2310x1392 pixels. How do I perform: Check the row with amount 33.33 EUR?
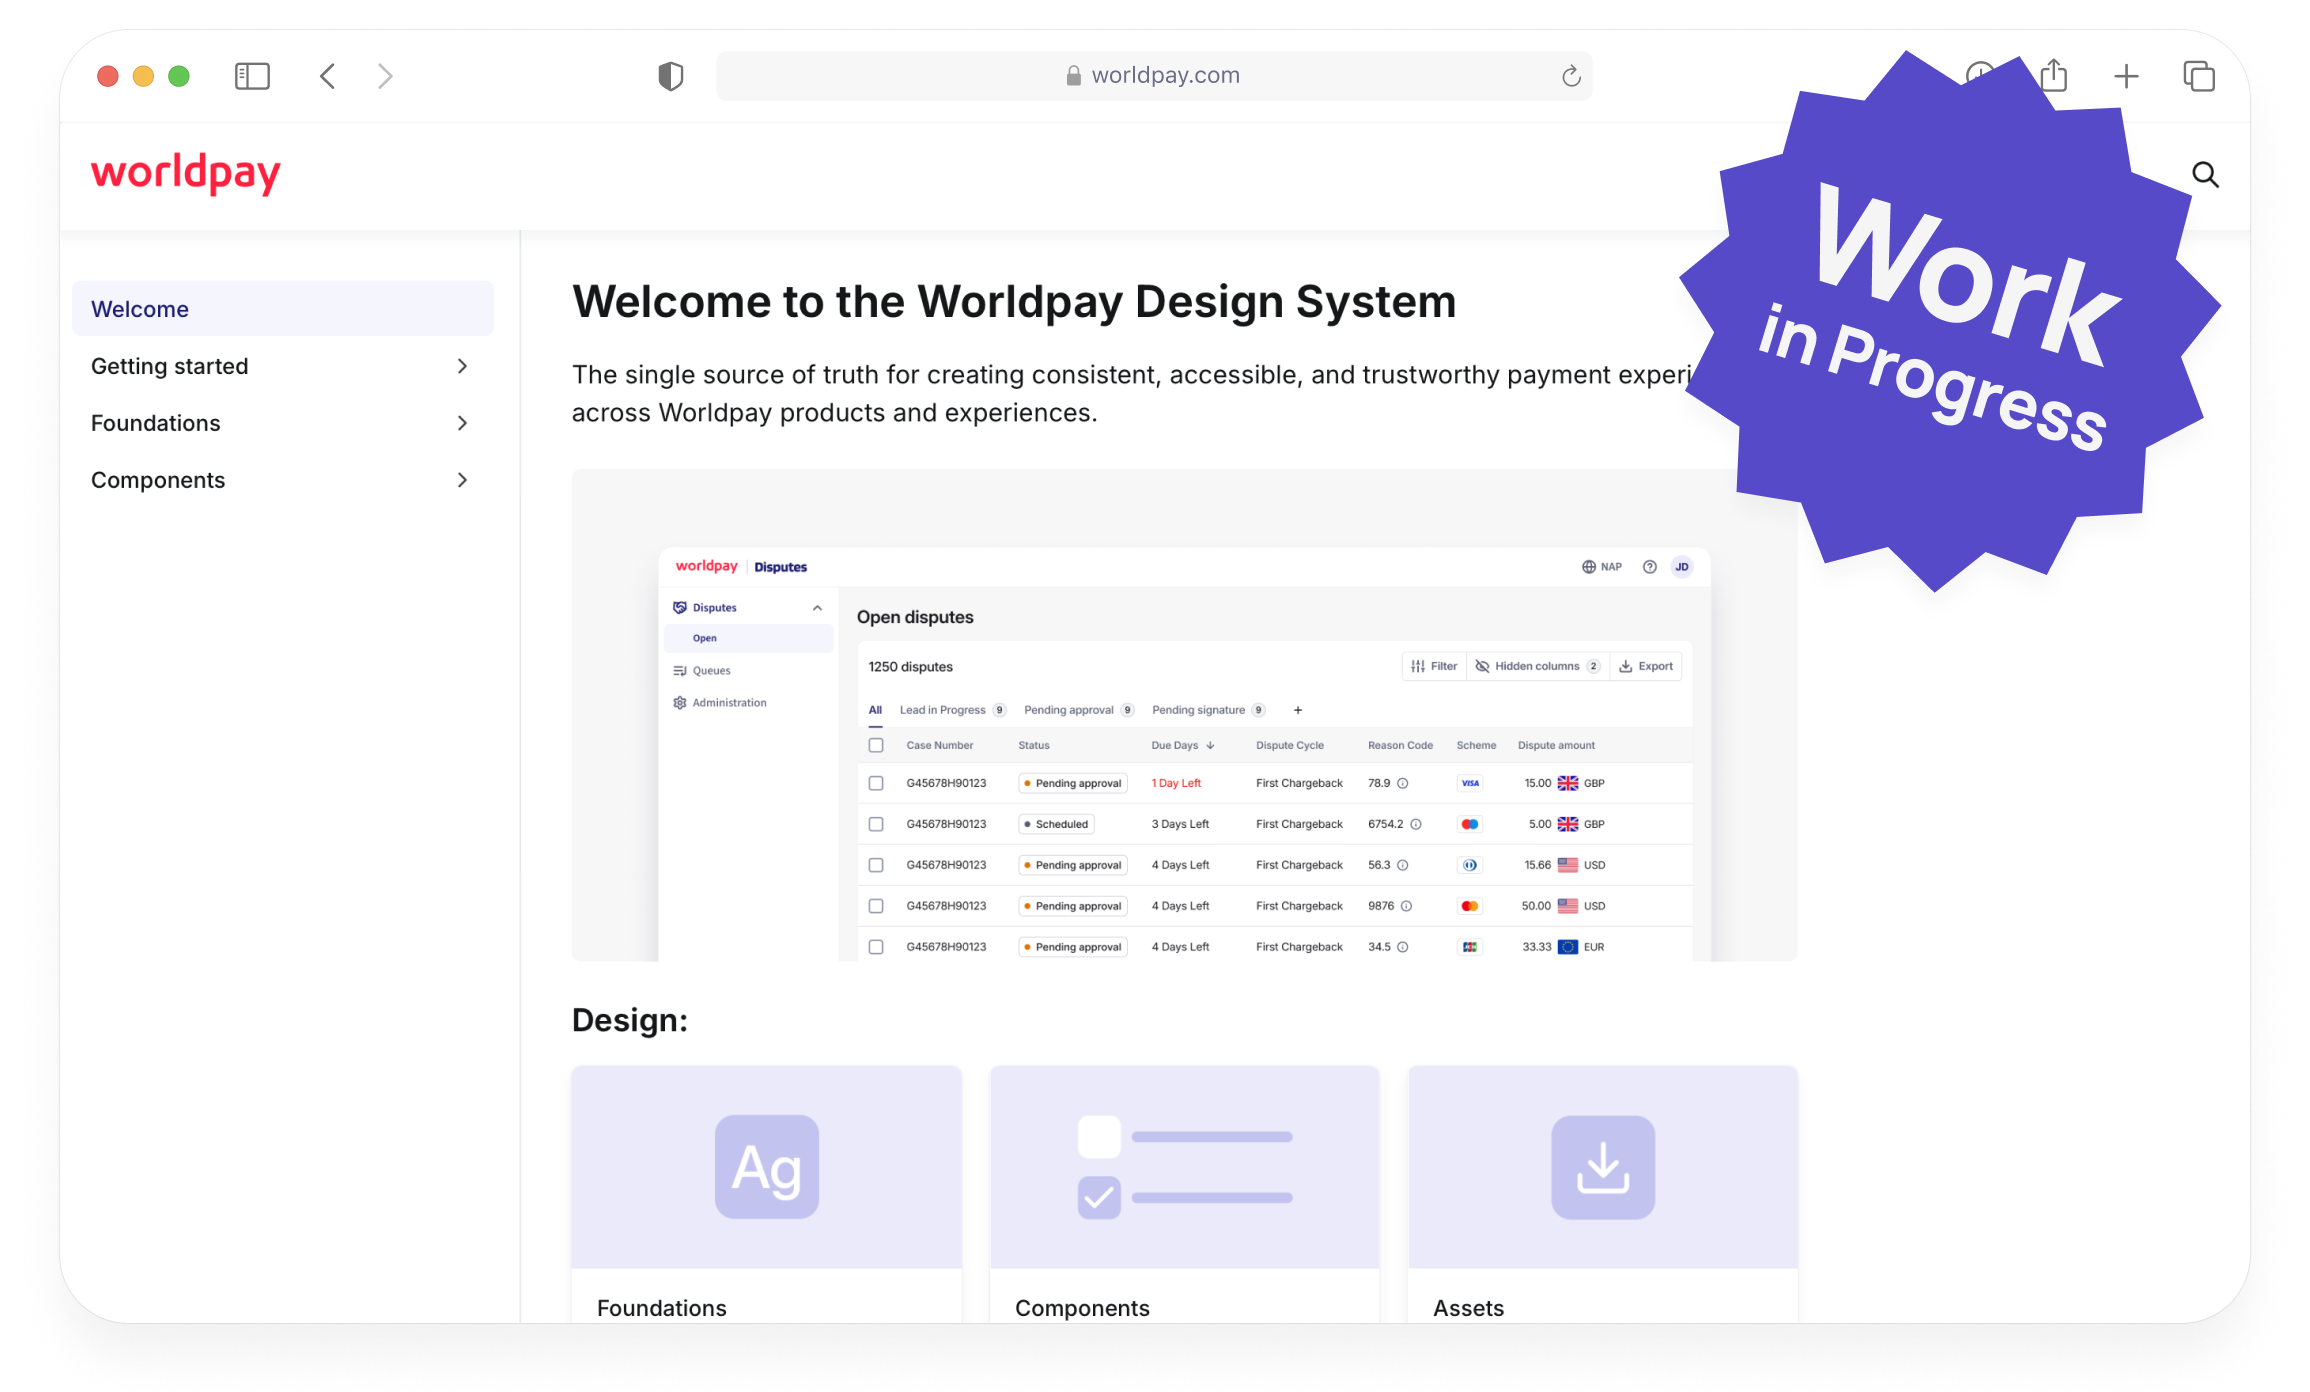pyautogui.click(x=876, y=948)
